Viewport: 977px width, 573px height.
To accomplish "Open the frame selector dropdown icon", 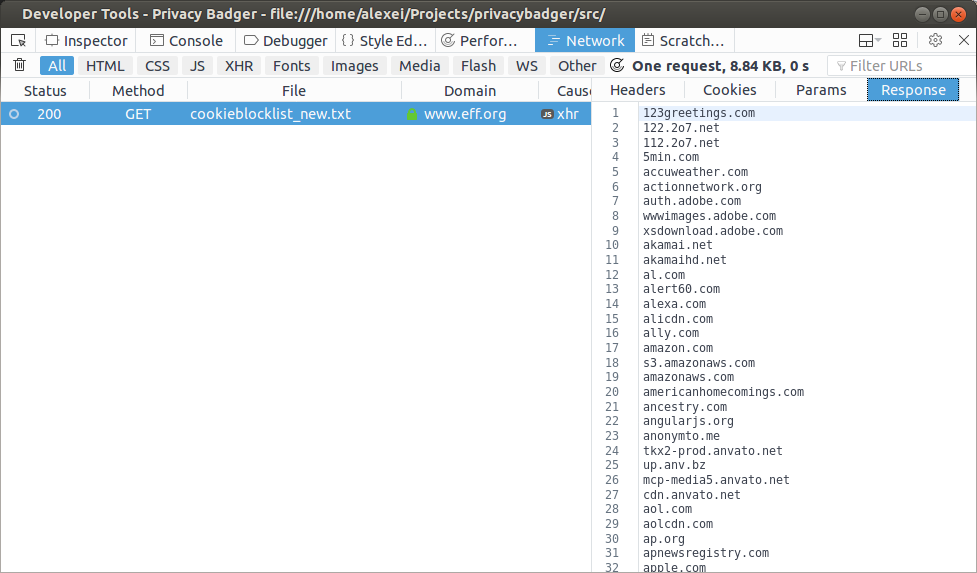I will click(x=869, y=40).
